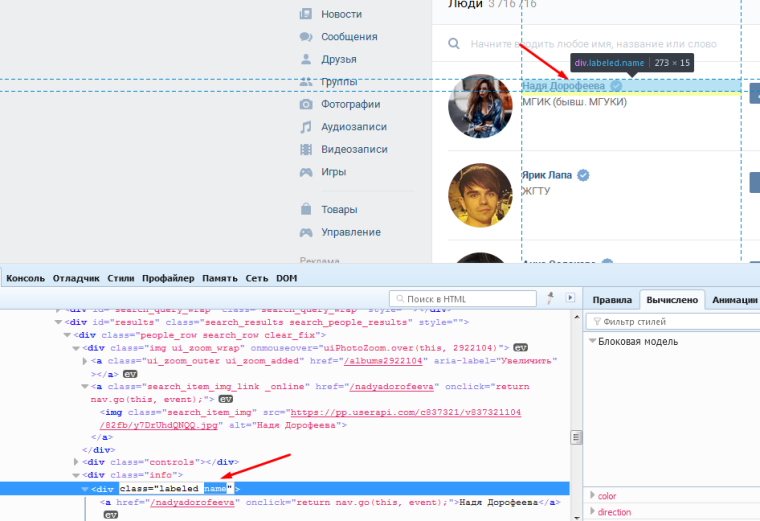Click the Игры gamepad icon
Image resolution: width=760 pixels, height=521 pixels.
tap(307, 172)
